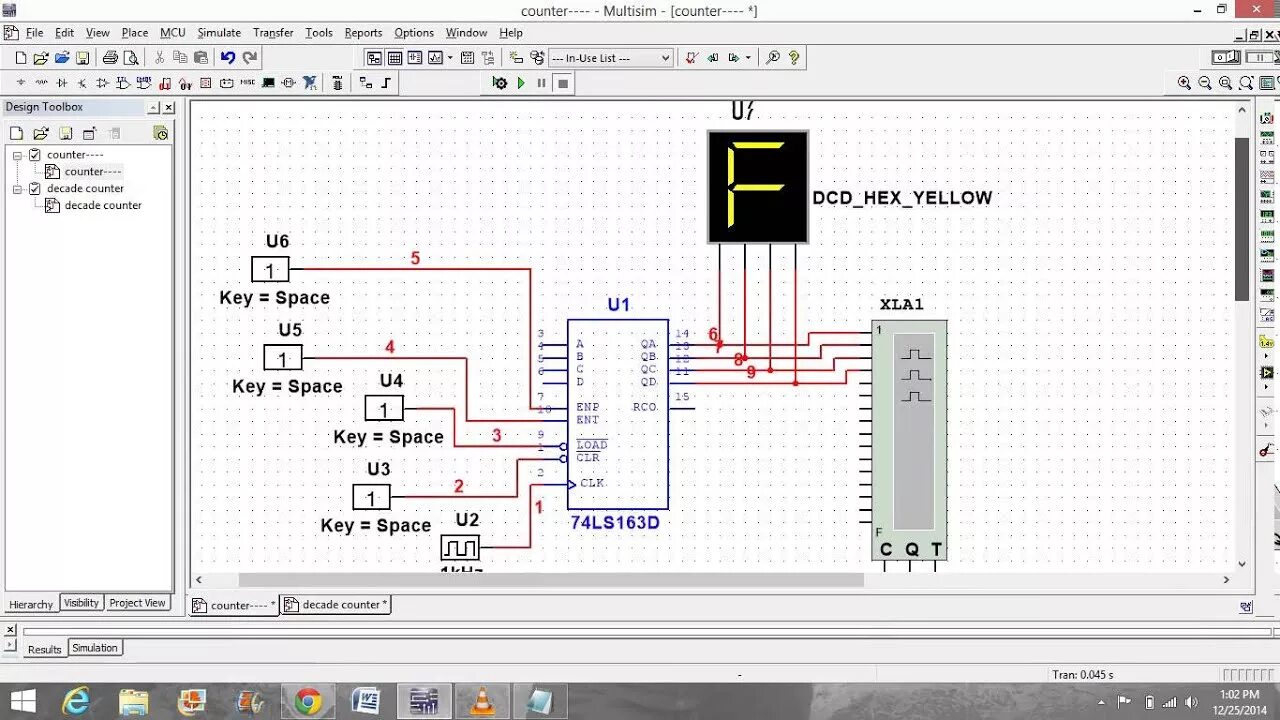Viewport: 1280px width, 720px height.
Task: Place a Diode component from toolbar
Action: pos(62,83)
